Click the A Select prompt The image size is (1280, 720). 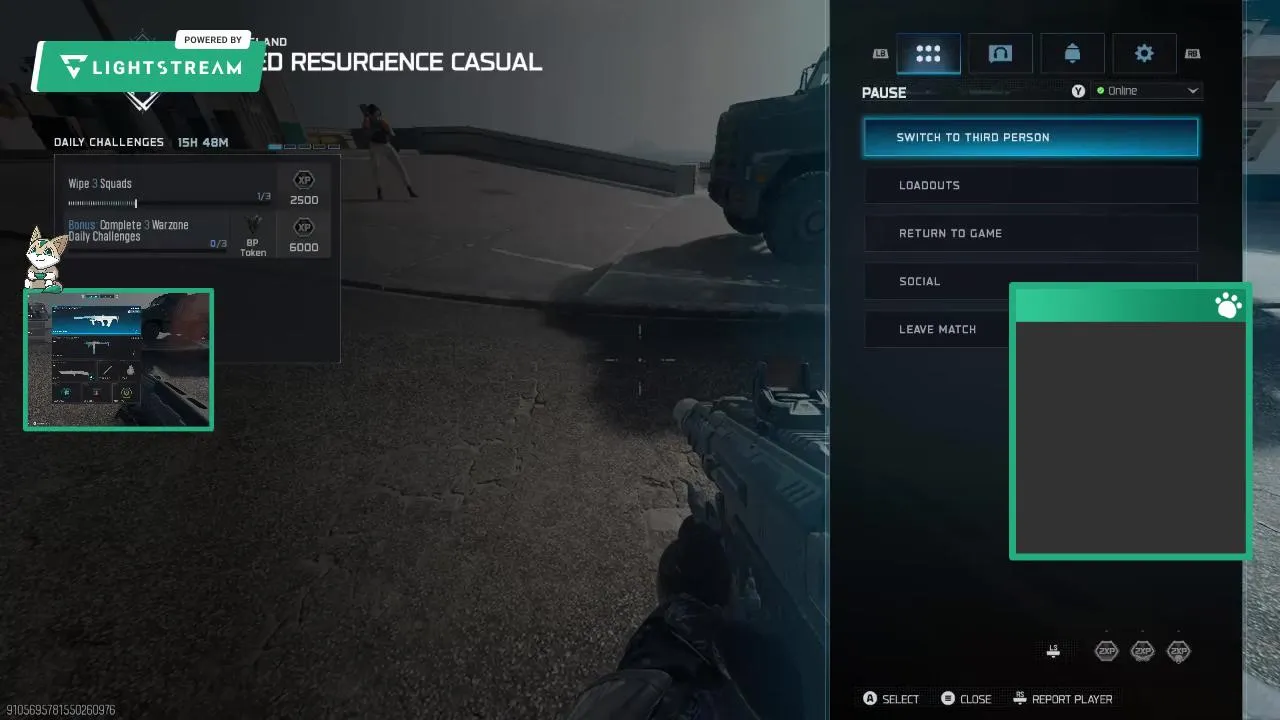click(891, 699)
